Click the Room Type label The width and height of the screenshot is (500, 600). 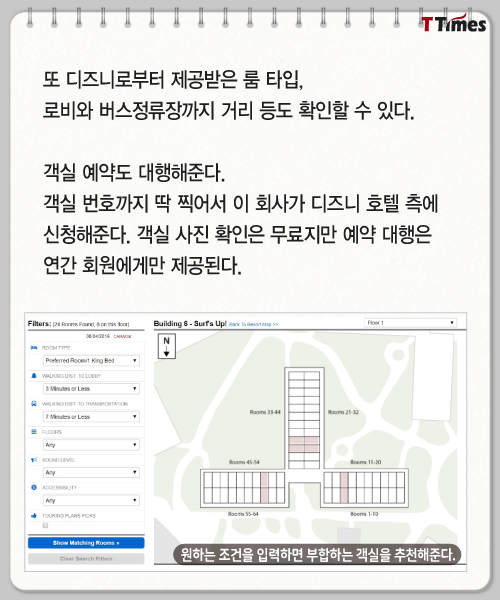point(56,347)
